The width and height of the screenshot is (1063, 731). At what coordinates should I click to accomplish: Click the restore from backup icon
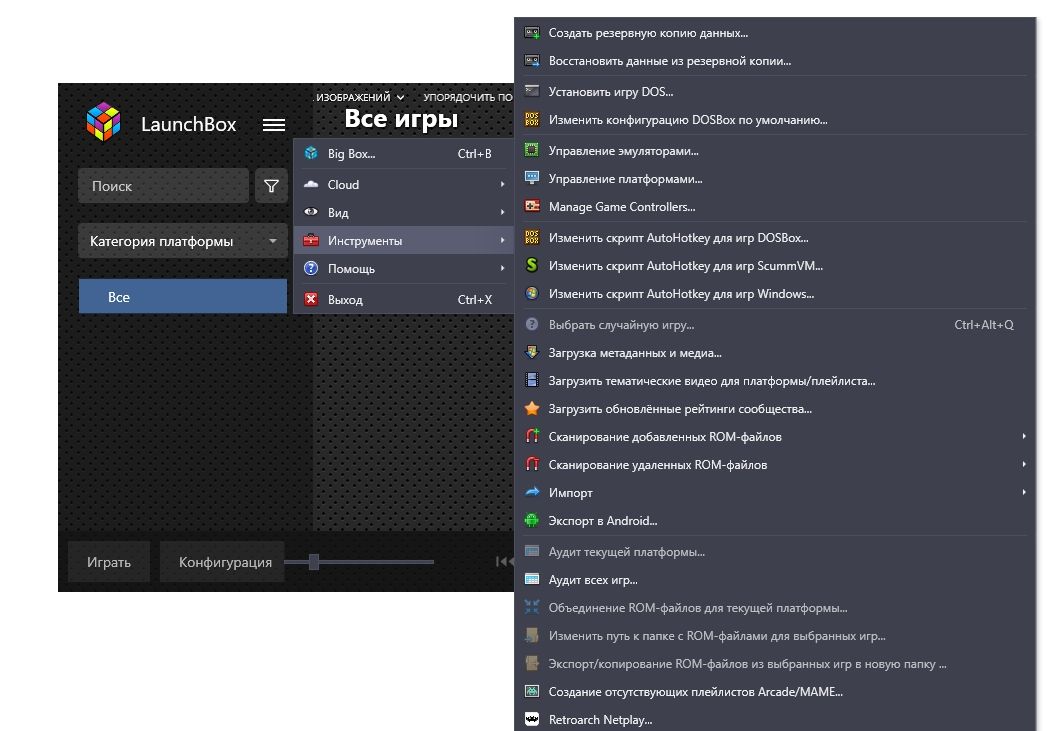click(532, 61)
